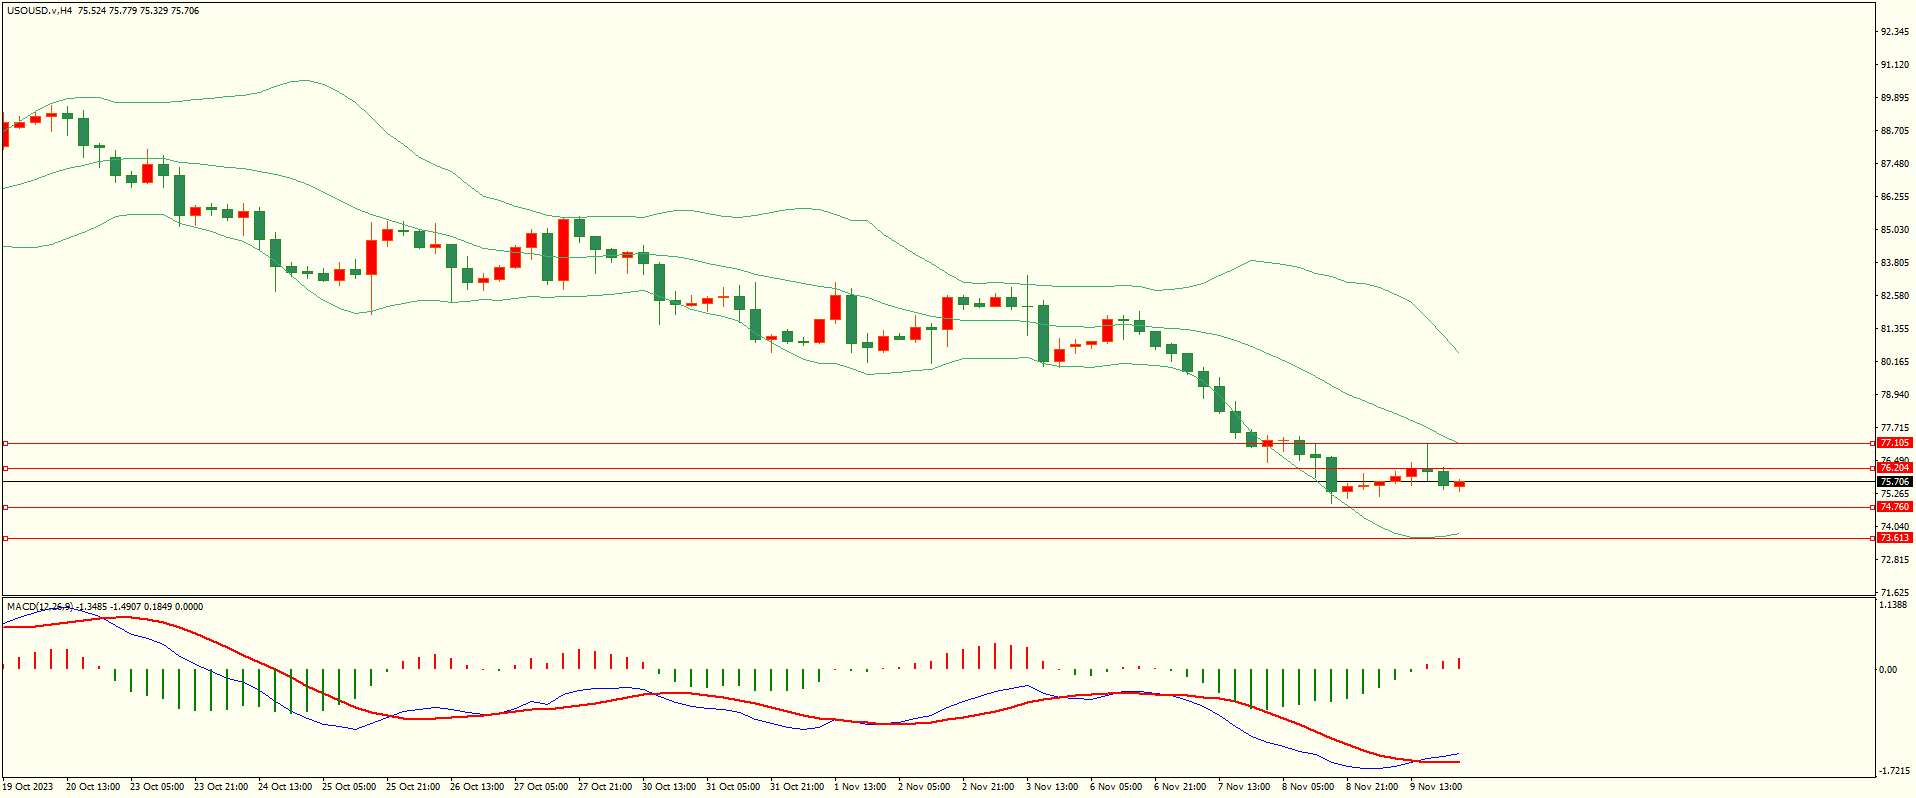Image resolution: width=1916 pixels, height=798 pixels.
Task: Click the 73.613 red price label
Action: coord(1894,538)
